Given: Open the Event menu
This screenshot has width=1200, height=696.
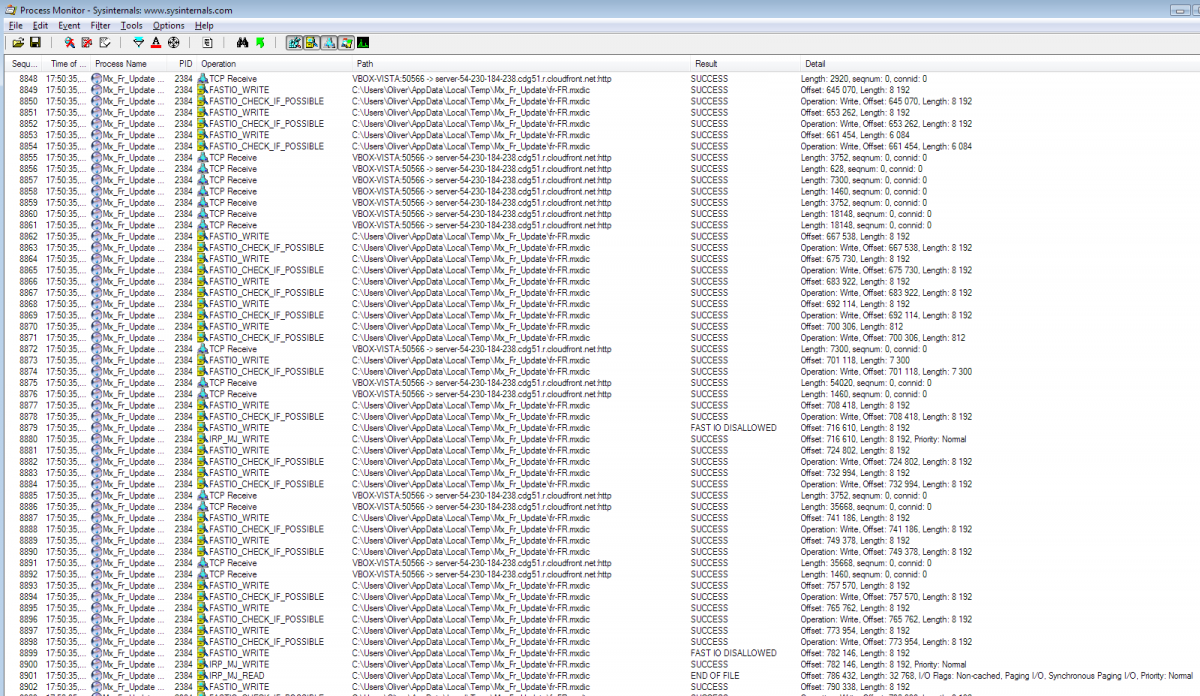Looking at the screenshot, I should (x=69, y=25).
